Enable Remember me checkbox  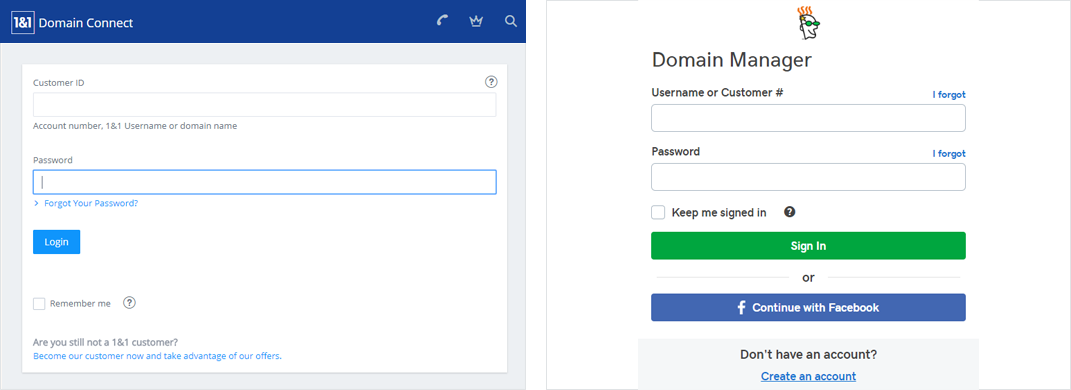tap(39, 303)
